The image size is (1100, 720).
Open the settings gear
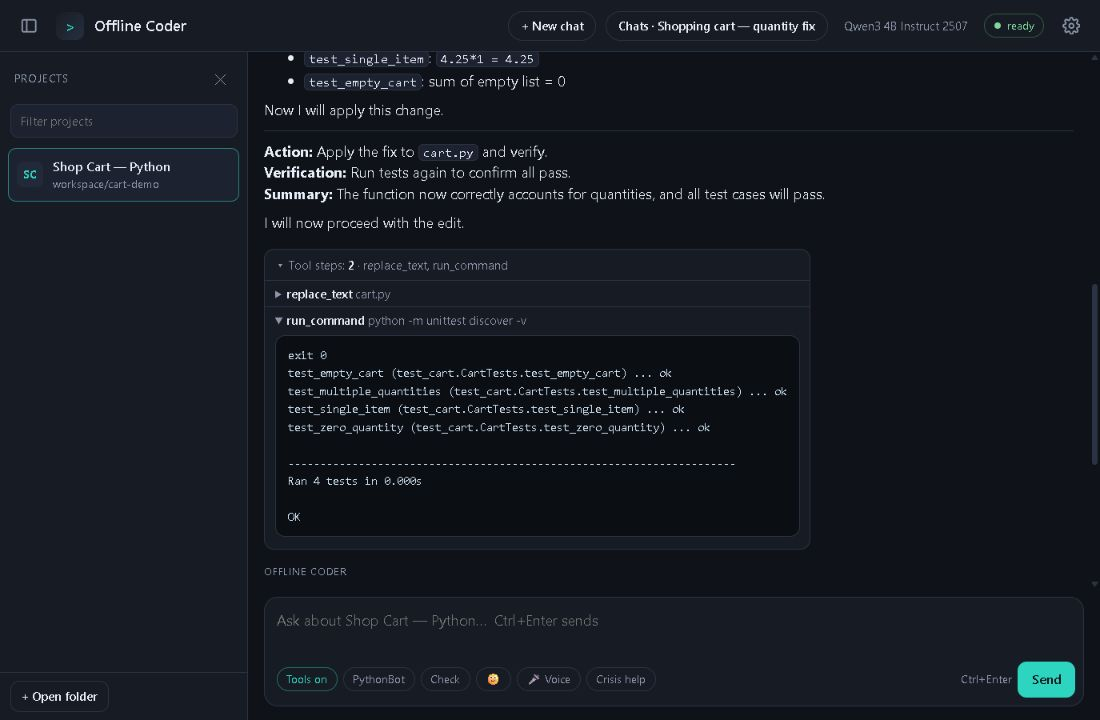pyautogui.click(x=1071, y=26)
